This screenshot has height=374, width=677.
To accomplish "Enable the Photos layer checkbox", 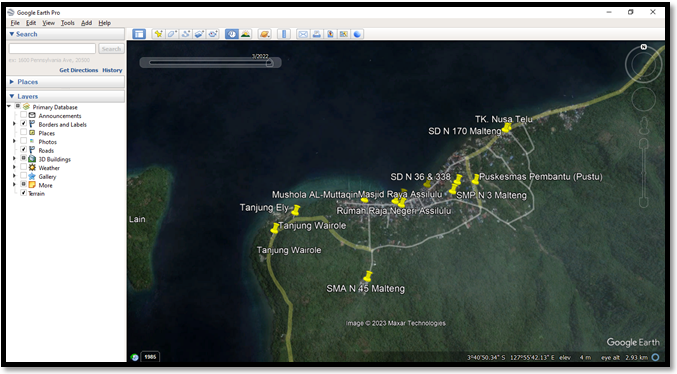I will coord(24,141).
